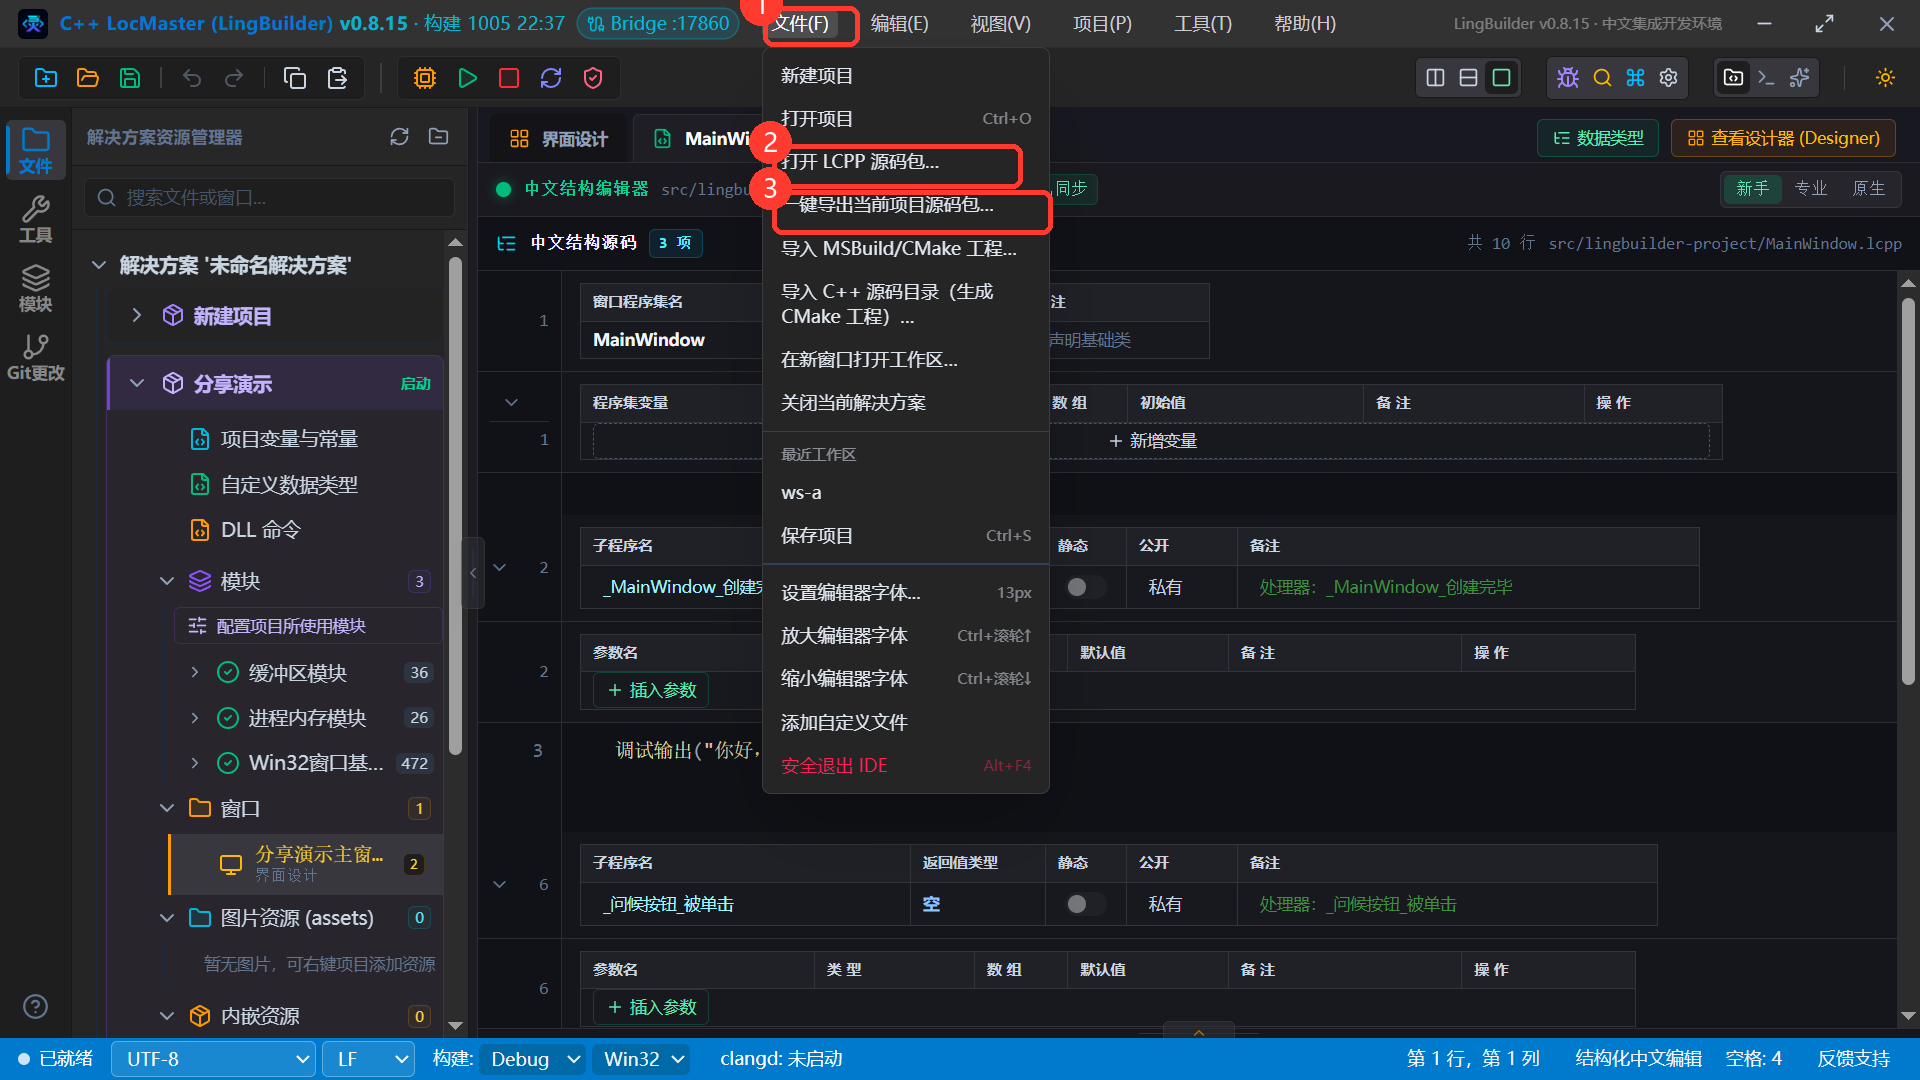1920x1080 pixels.
Task: Click the solution explorer vertical scrollbar
Action: point(456,505)
